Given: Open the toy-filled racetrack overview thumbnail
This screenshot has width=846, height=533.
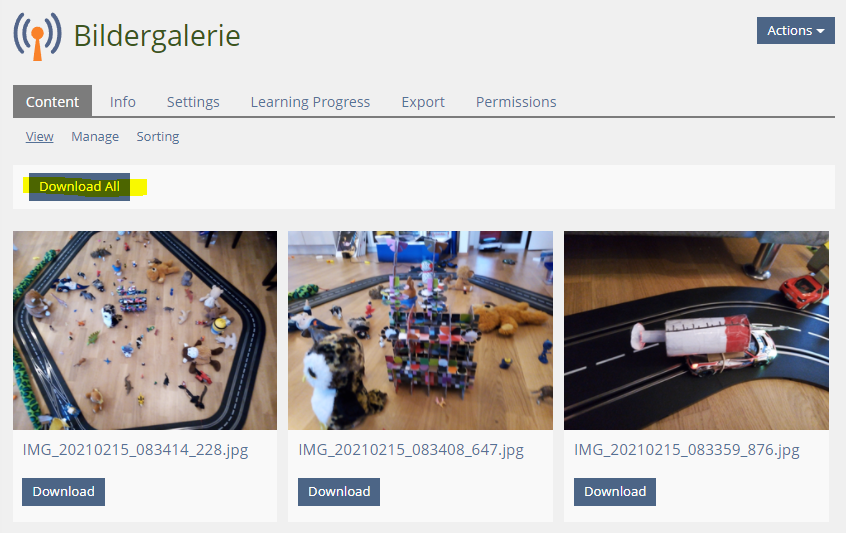Looking at the screenshot, I should (x=145, y=330).
